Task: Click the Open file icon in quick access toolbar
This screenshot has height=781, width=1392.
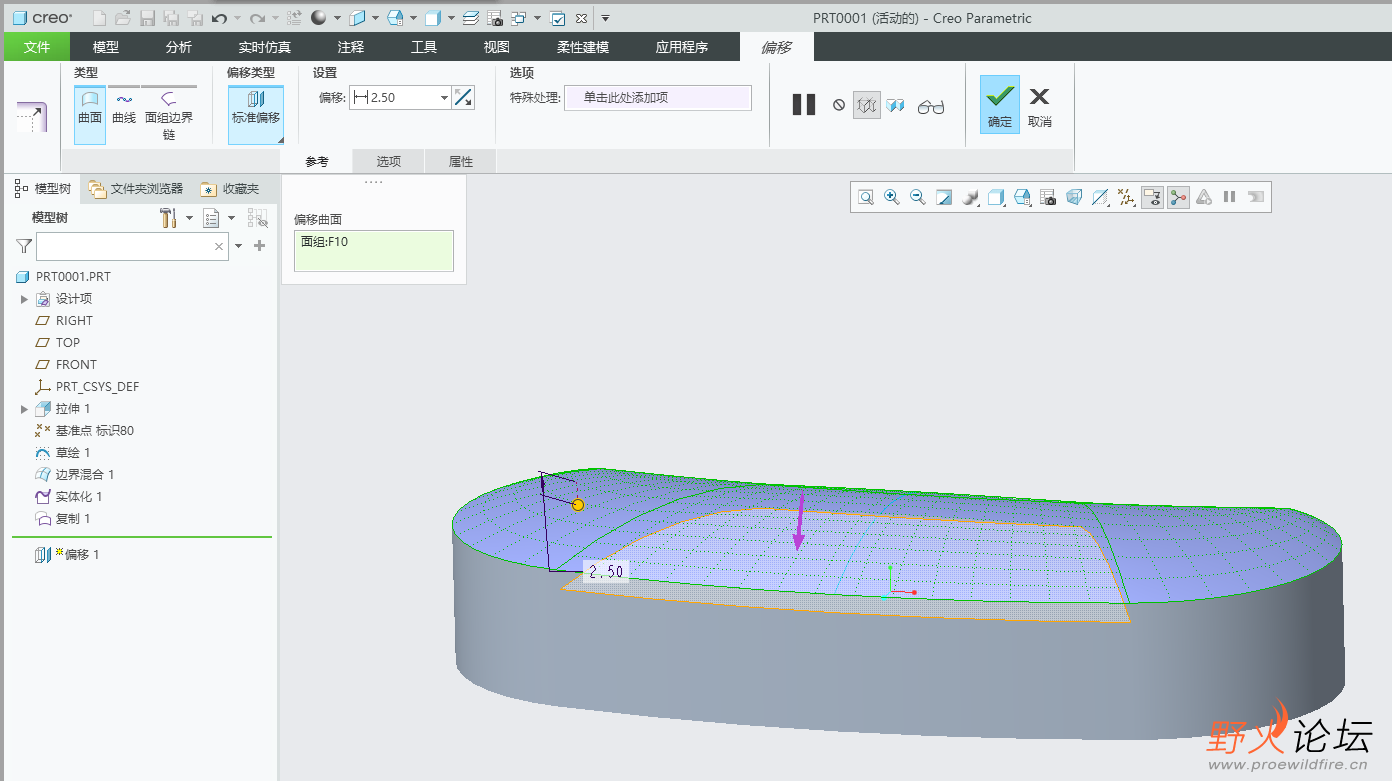Action: point(122,18)
